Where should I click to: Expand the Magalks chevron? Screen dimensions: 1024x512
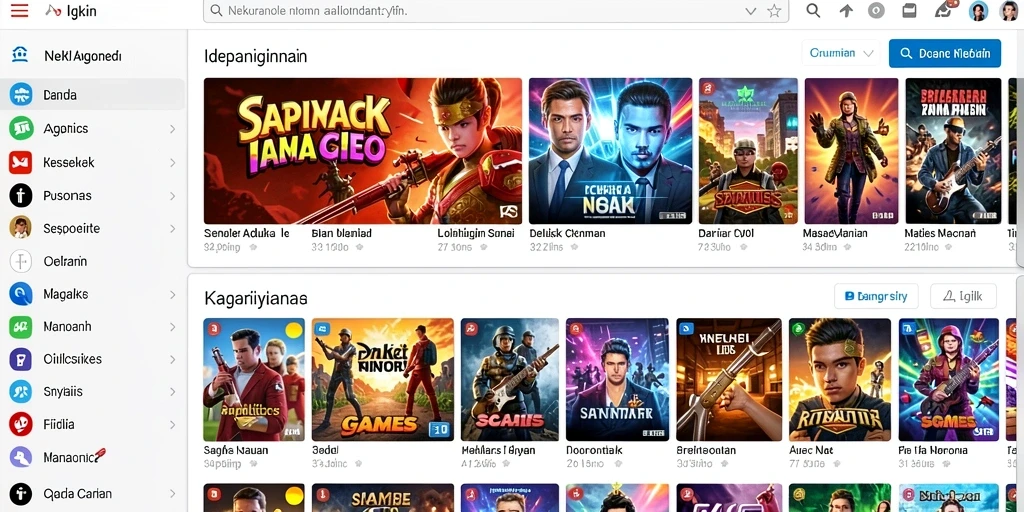172,295
